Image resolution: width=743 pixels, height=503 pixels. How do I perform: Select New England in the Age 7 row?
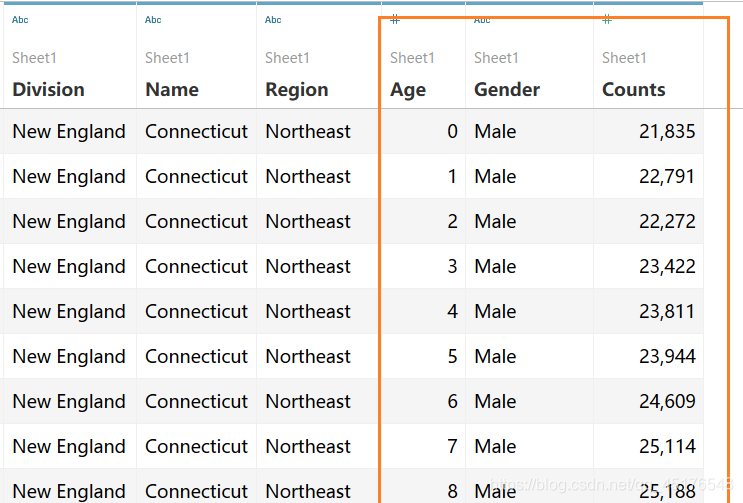pos(69,447)
